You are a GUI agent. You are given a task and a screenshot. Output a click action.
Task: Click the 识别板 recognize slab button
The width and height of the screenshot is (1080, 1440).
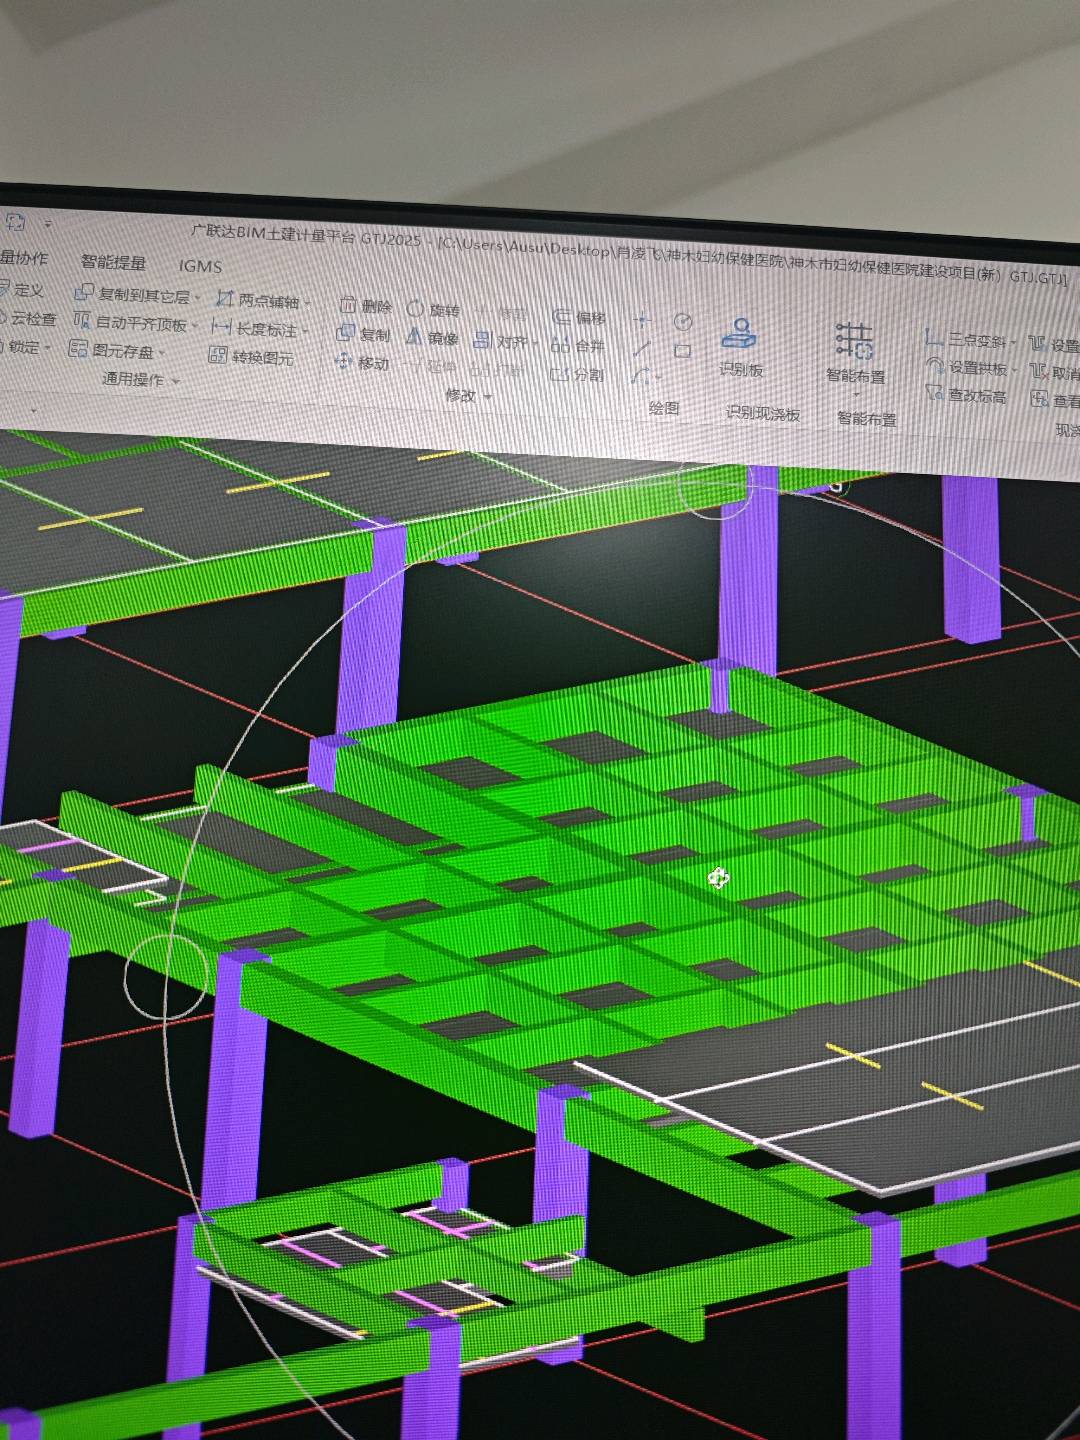741,348
